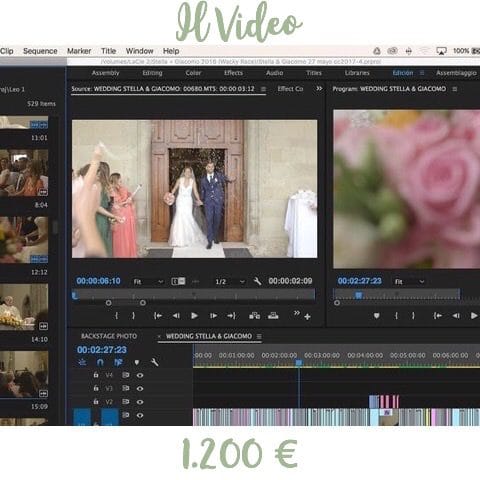Click the nest sequences timeline icon
Viewport: 480px width, 480px height.
(x=82, y=362)
